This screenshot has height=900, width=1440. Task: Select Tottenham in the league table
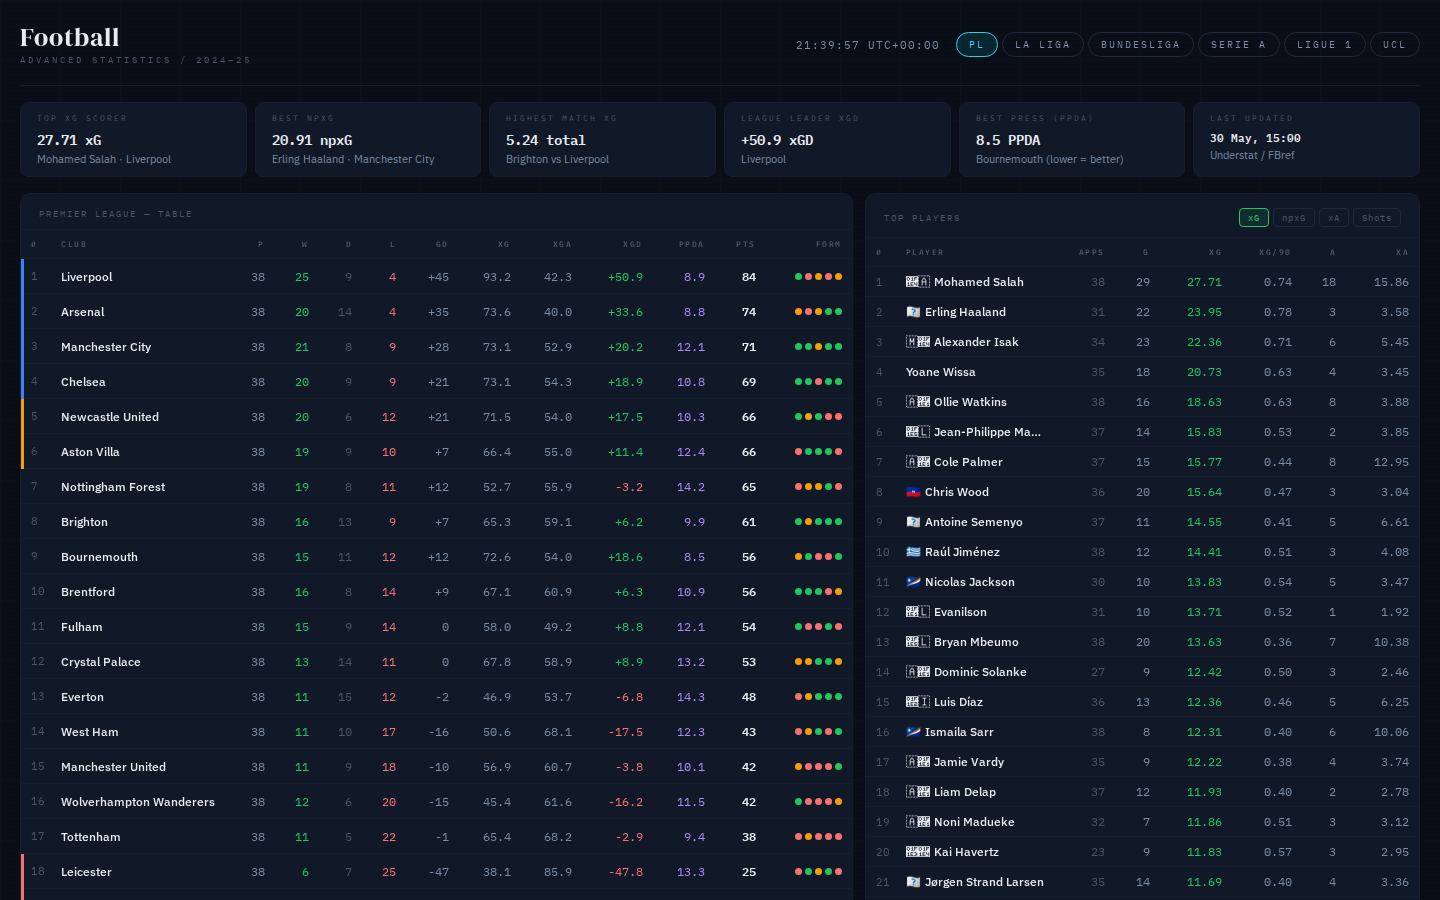pos(436,837)
